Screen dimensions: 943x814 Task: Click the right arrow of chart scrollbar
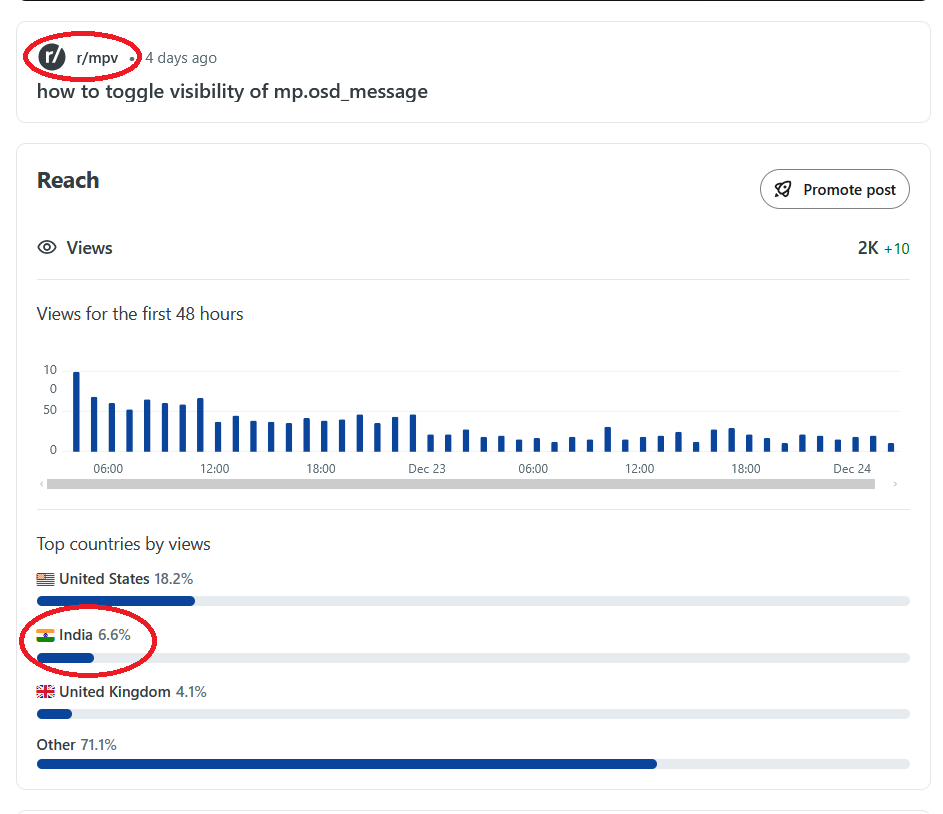[895, 484]
